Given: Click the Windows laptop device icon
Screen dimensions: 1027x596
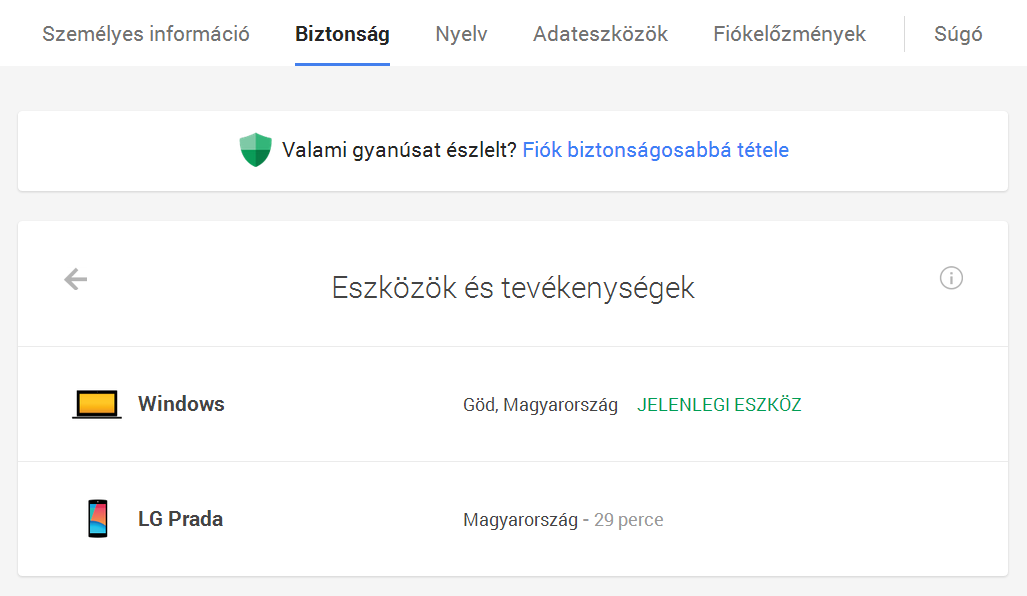Looking at the screenshot, I should click(x=97, y=404).
